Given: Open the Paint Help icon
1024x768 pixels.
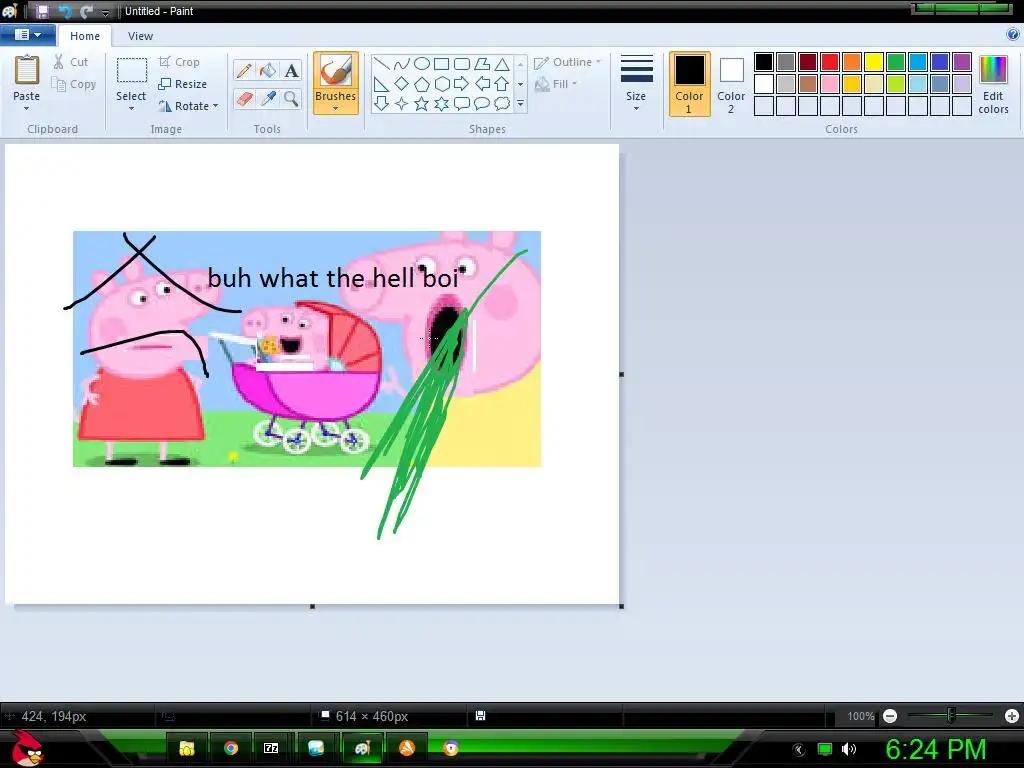Looking at the screenshot, I should [1013, 35].
